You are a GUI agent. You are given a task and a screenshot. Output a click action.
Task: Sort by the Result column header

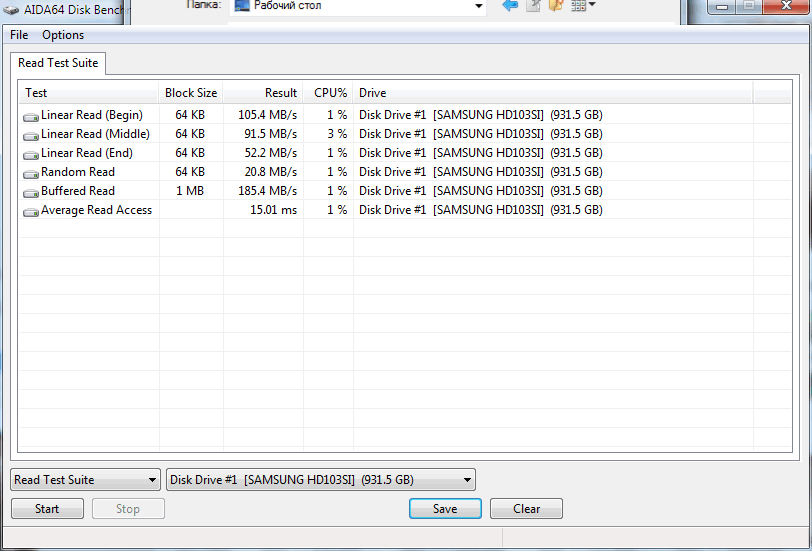263,93
